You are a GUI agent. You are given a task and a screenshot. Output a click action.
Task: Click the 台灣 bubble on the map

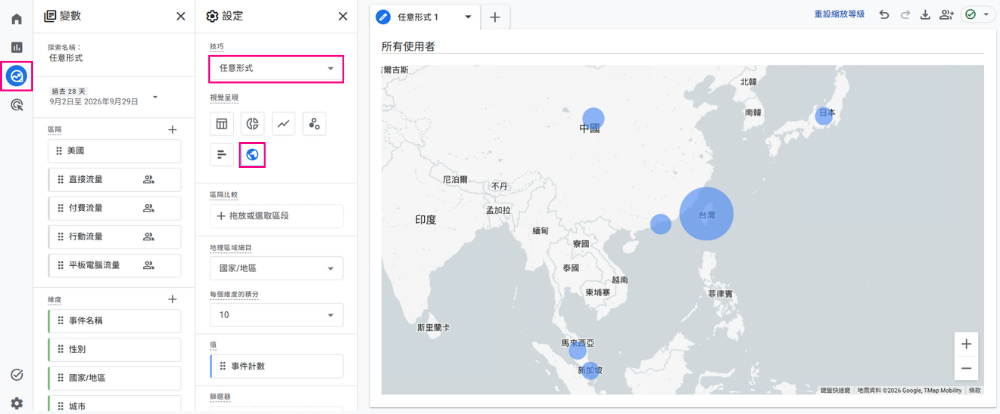point(706,214)
